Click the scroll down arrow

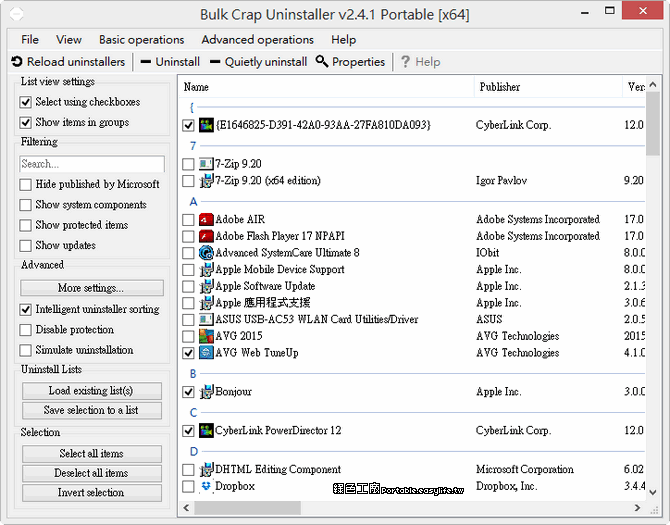click(x=652, y=493)
